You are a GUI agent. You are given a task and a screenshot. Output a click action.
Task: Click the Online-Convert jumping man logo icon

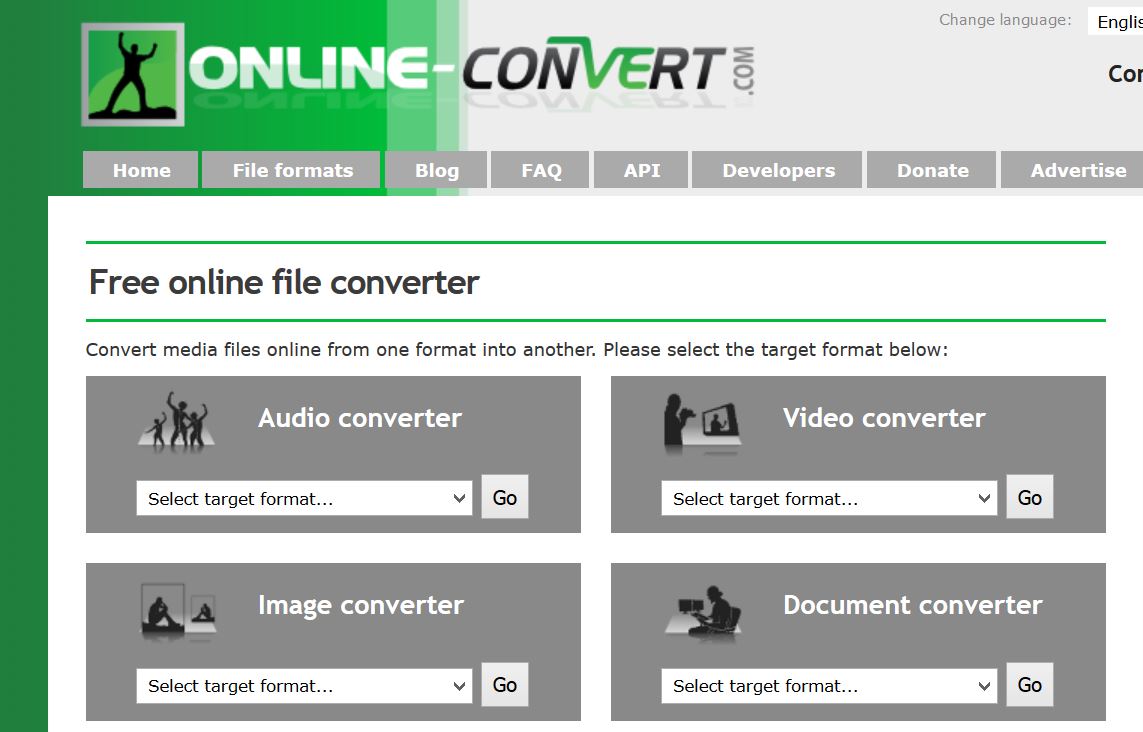click(133, 74)
